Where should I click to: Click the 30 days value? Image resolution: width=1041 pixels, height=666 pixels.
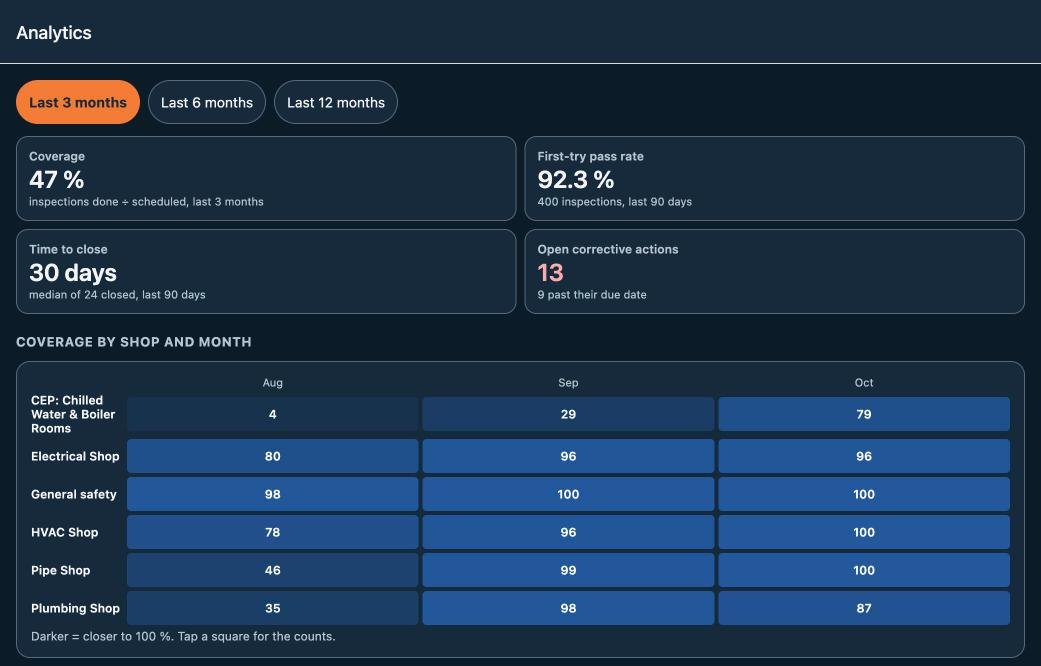coord(73,272)
